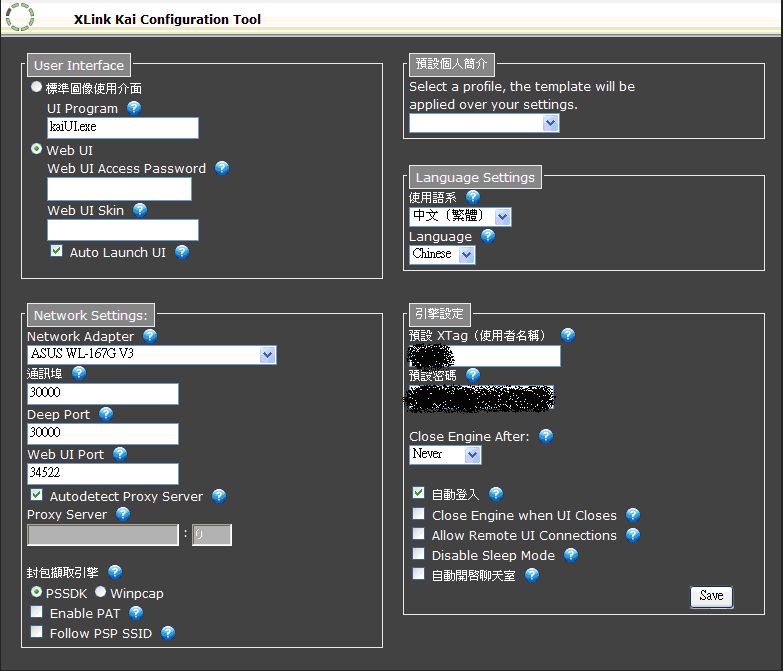Enable the PAT checkbox
Viewport: 783px width, 671px height.
pos(36,612)
